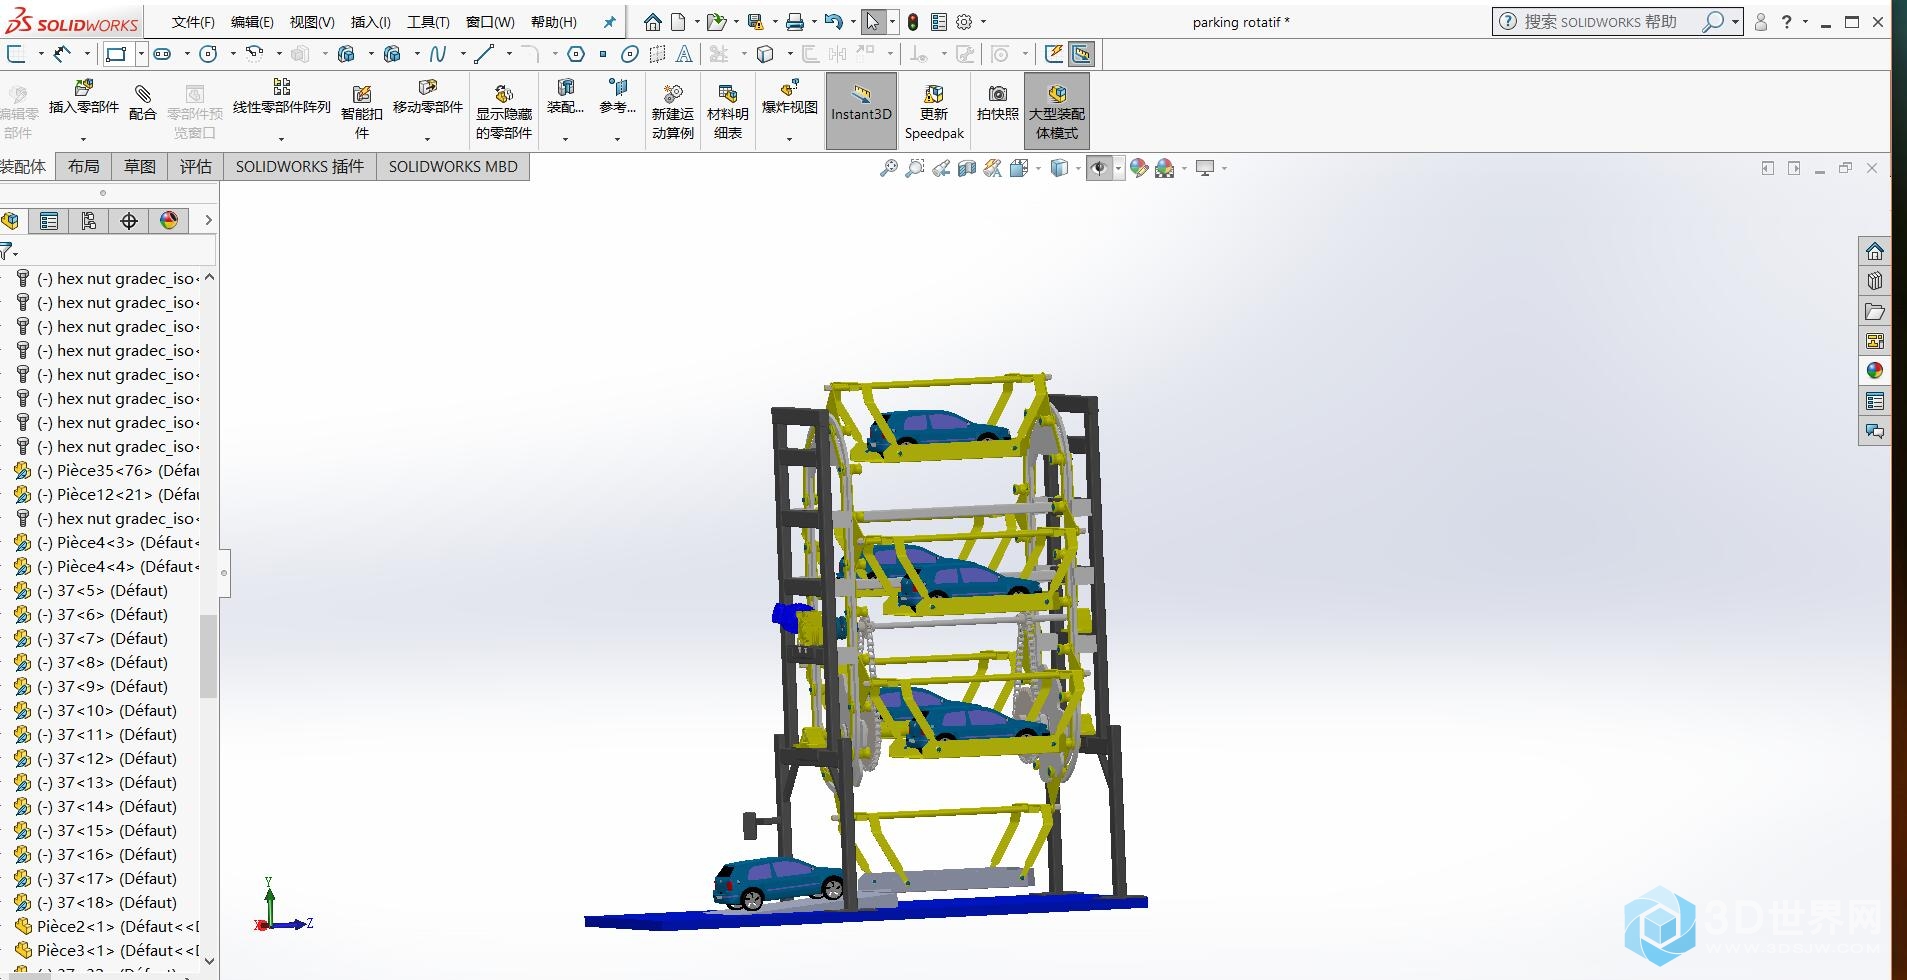Switch to the PropertyManager panel tab
This screenshot has width=1907, height=980.
49,221
